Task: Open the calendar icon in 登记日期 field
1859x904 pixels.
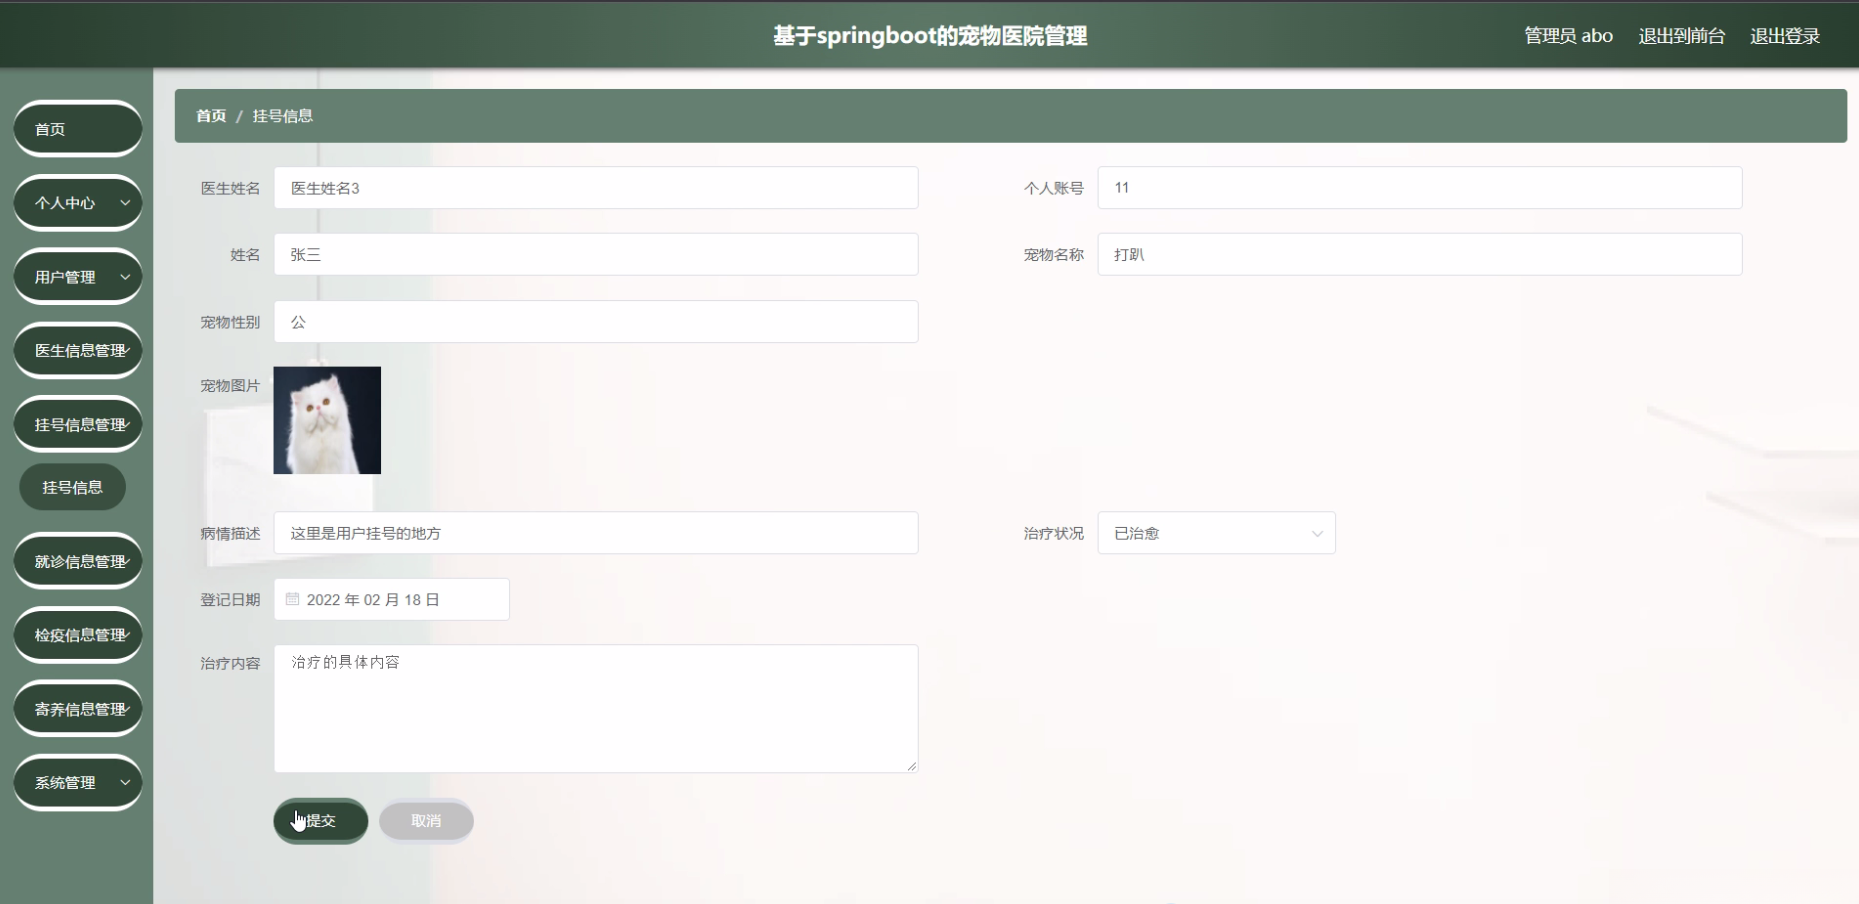Action: click(x=292, y=599)
